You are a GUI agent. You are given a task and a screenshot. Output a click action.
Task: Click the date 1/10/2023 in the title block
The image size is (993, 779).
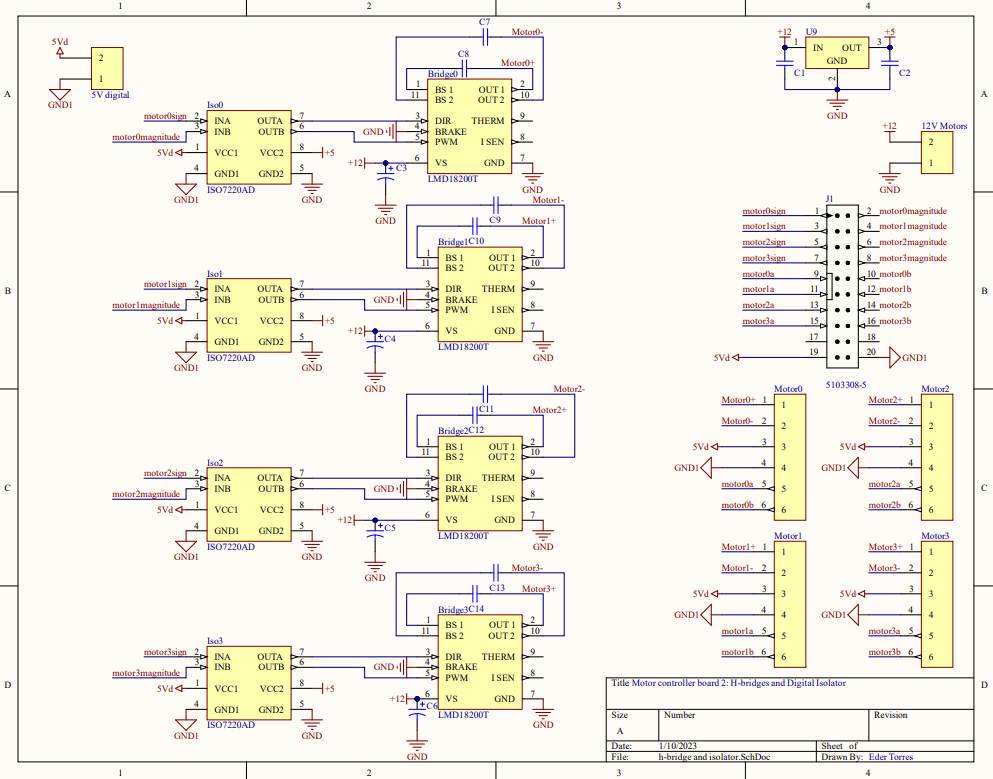677,745
